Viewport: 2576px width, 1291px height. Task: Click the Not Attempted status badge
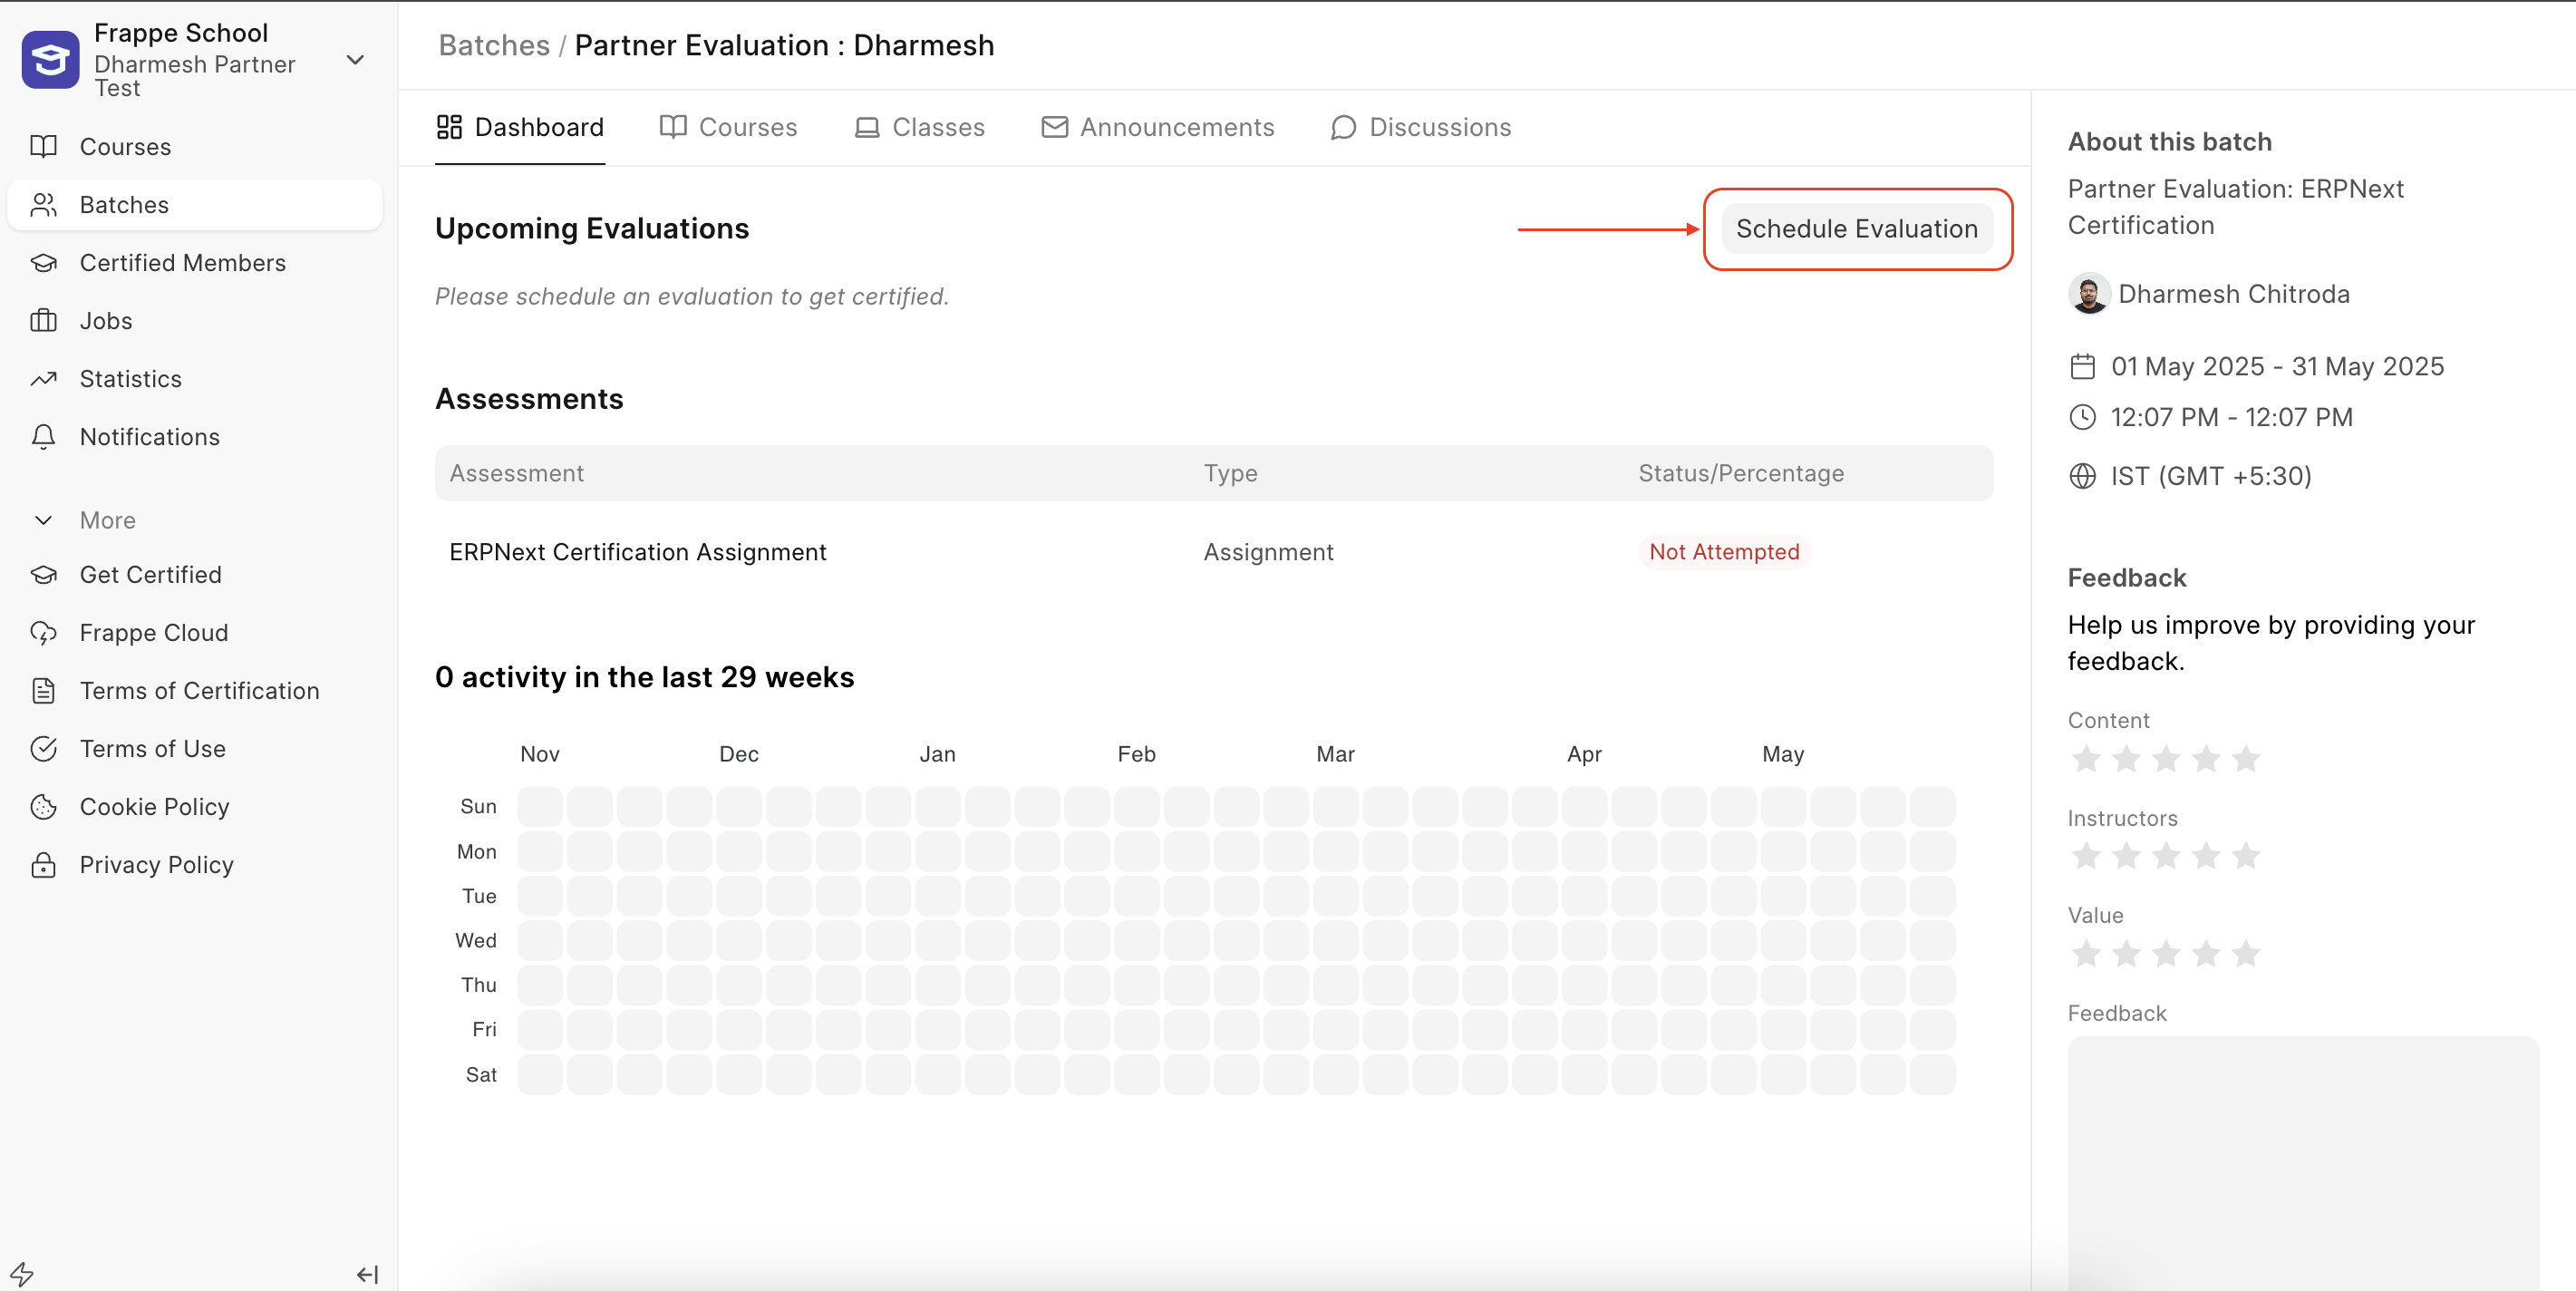pyautogui.click(x=1724, y=552)
